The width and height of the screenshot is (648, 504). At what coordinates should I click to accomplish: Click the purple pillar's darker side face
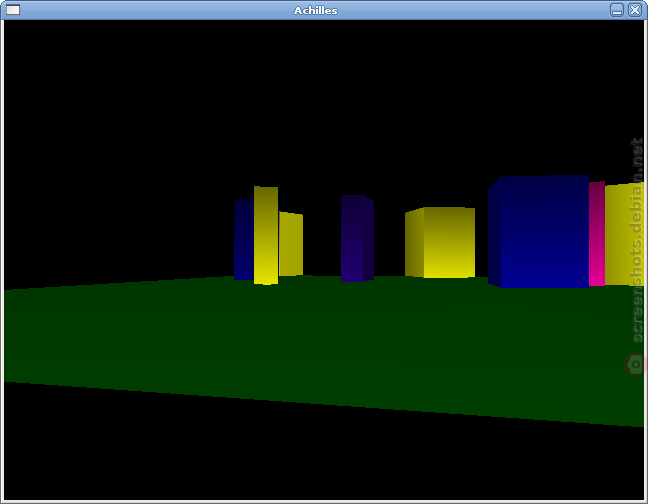pos(369,239)
